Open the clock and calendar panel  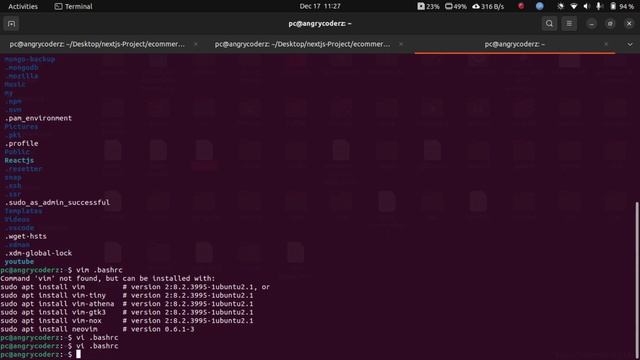click(320, 6)
